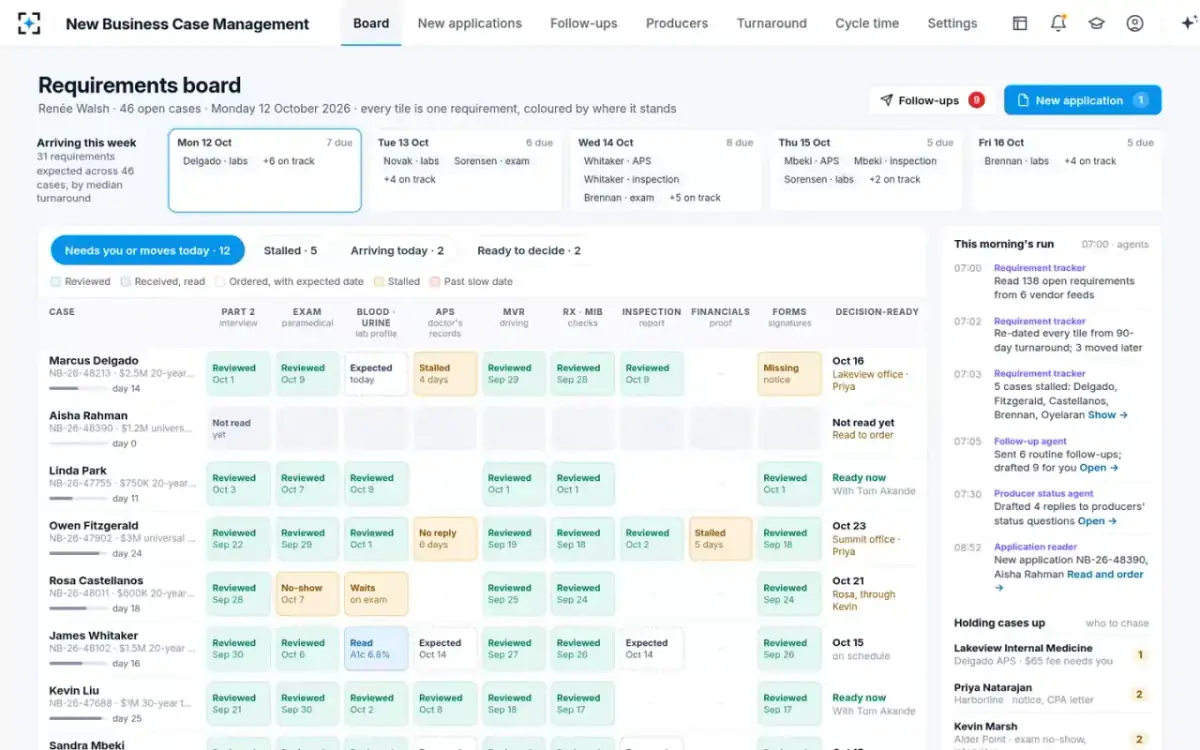1200x750 pixels.
Task: Click Whitaker's Read A1c 6.8% tile
Action: 376,648
